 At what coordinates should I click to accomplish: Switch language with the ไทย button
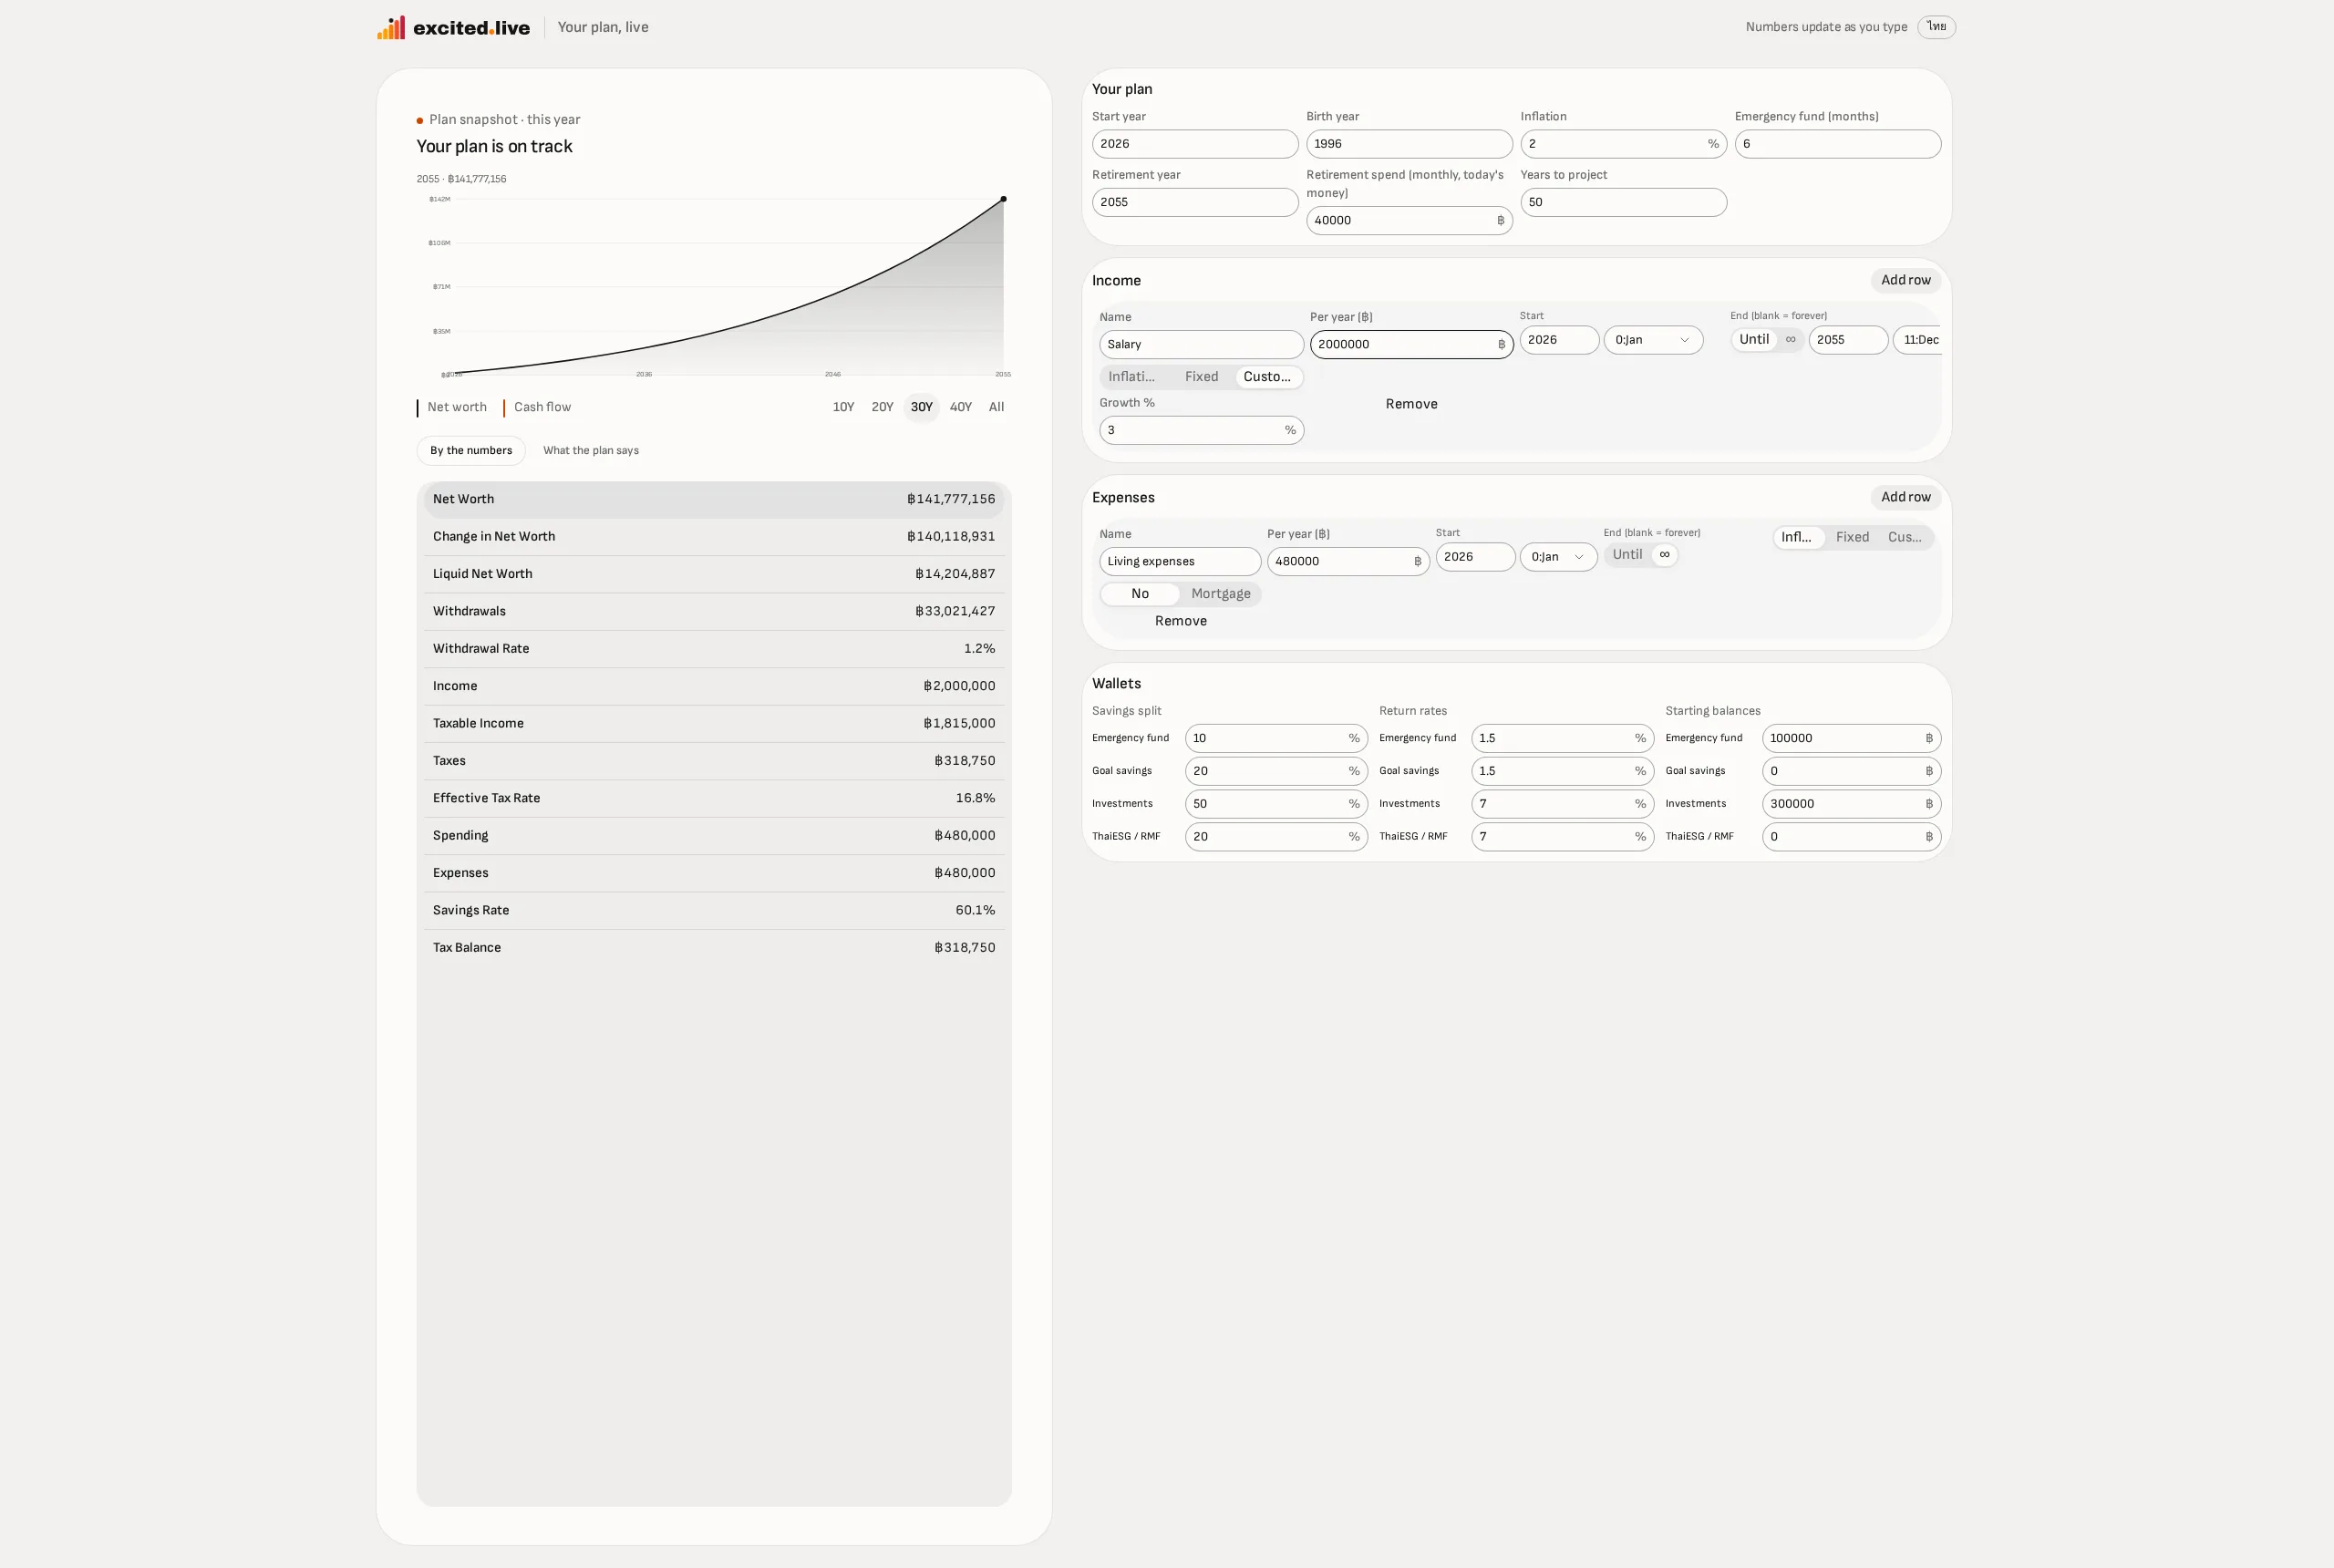pyautogui.click(x=1936, y=27)
